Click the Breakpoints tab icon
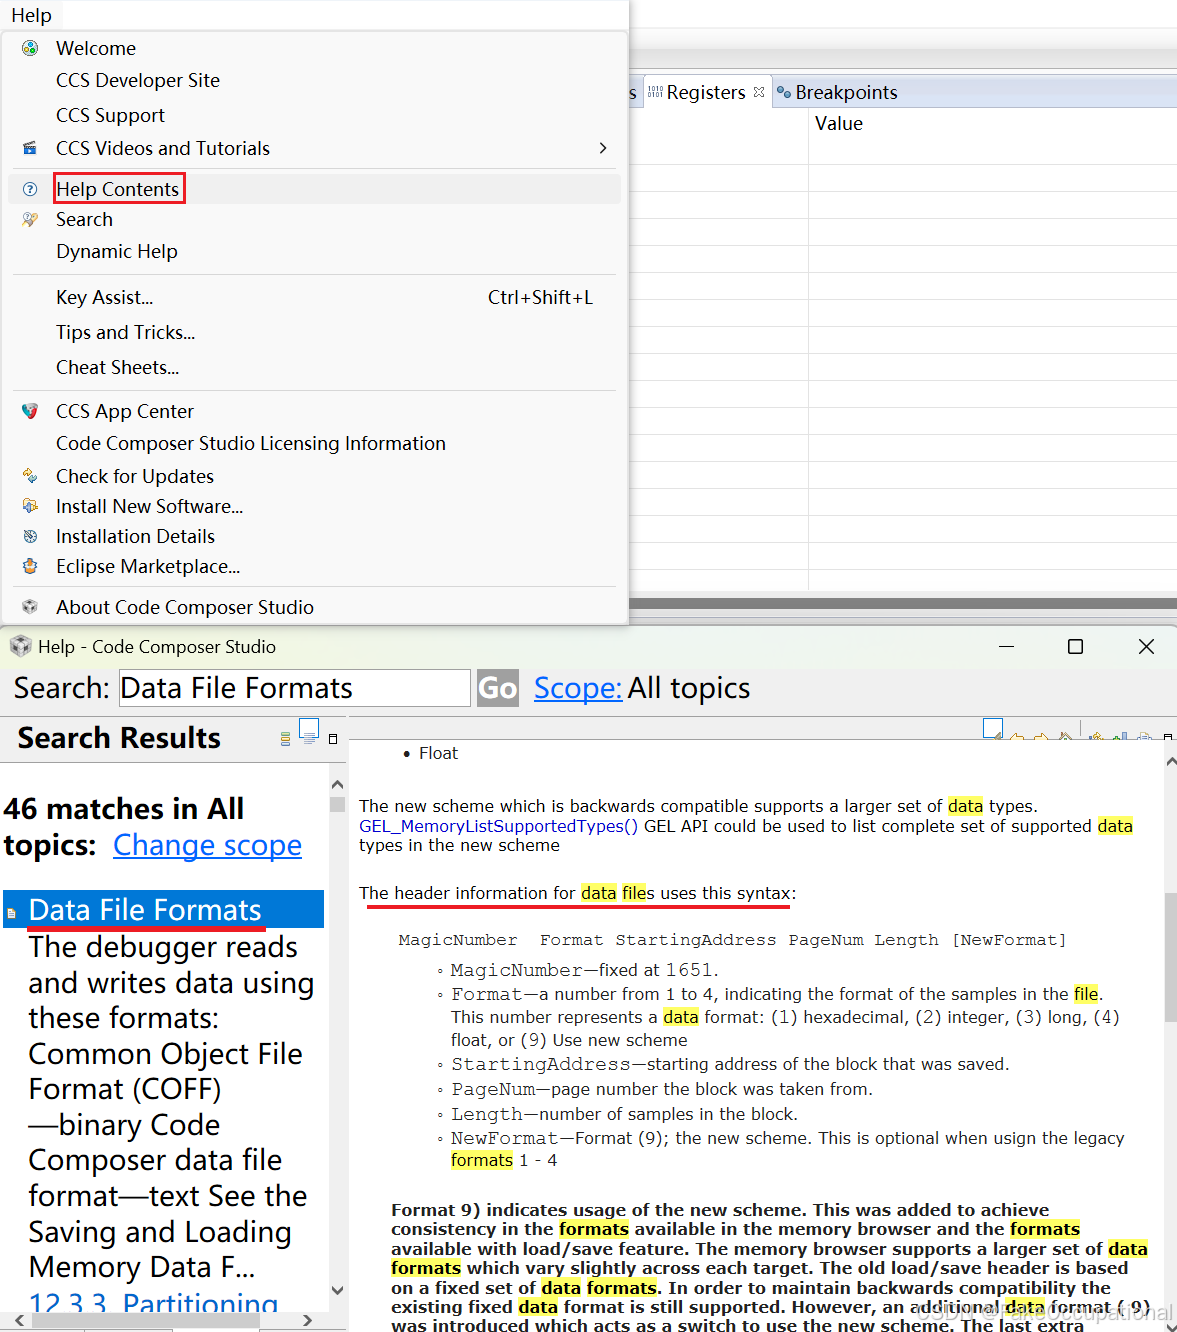 click(784, 92)
